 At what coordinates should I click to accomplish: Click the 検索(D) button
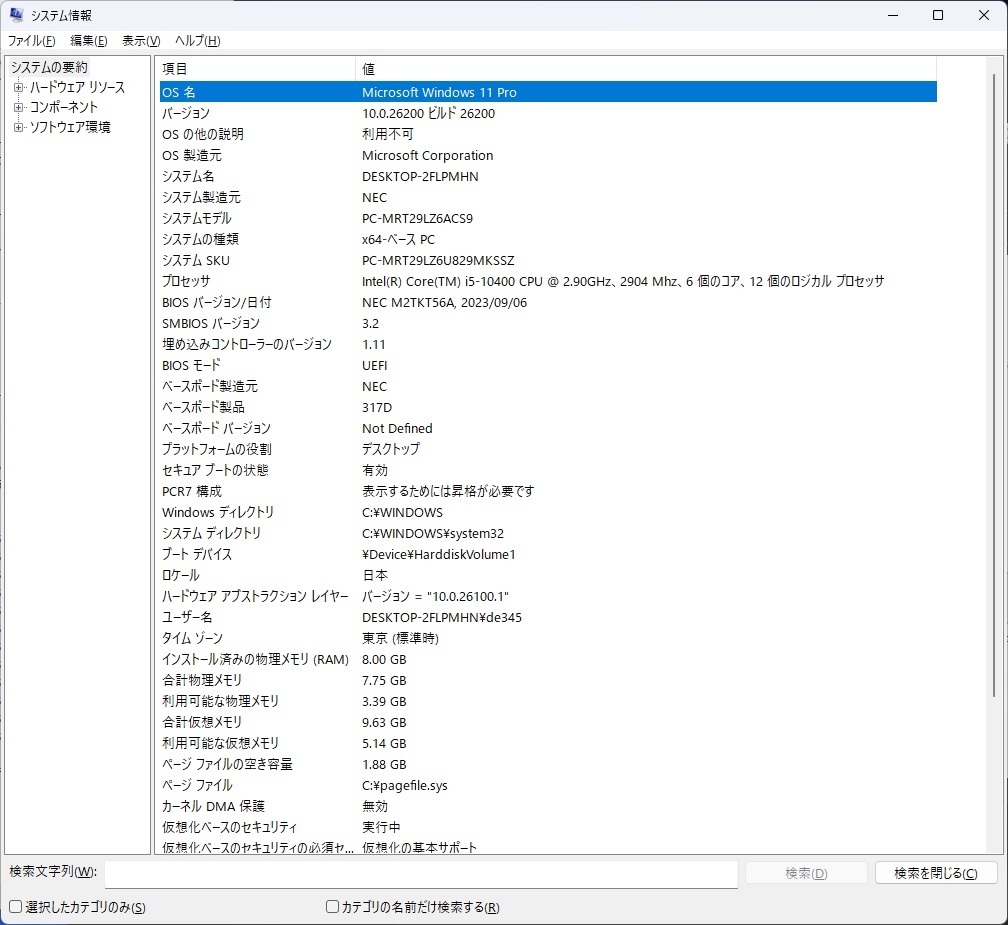coord(806,873)
